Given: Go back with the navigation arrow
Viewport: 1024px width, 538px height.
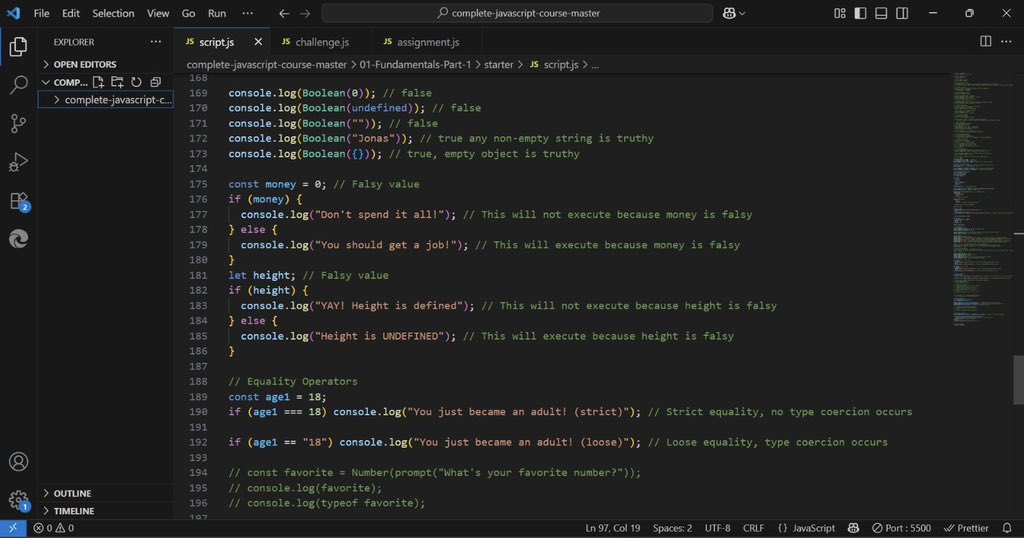Looking at the screenshot, I should (x=283, y=13).
